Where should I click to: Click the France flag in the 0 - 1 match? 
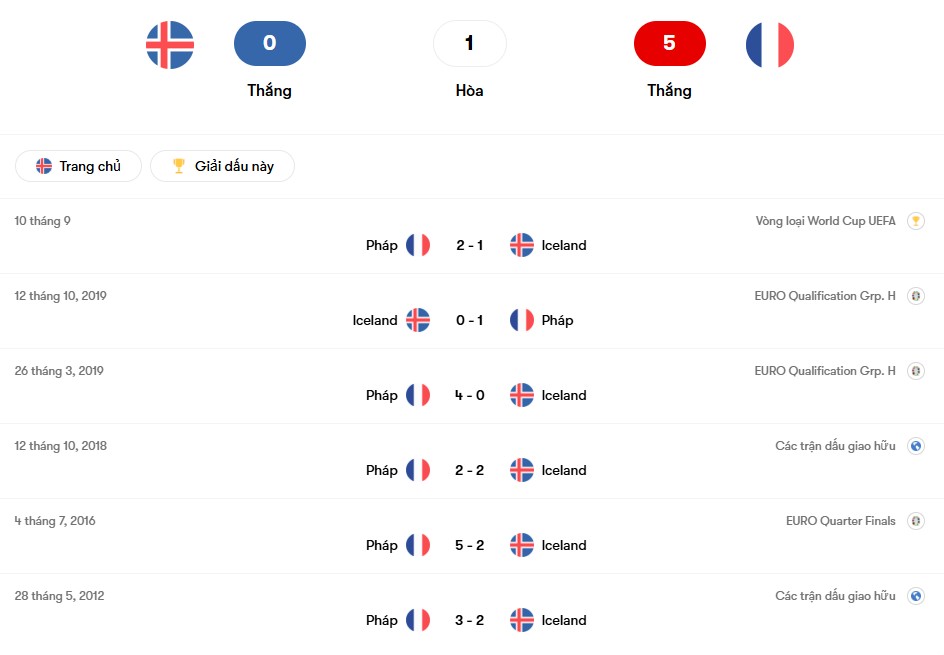(522, 320)
